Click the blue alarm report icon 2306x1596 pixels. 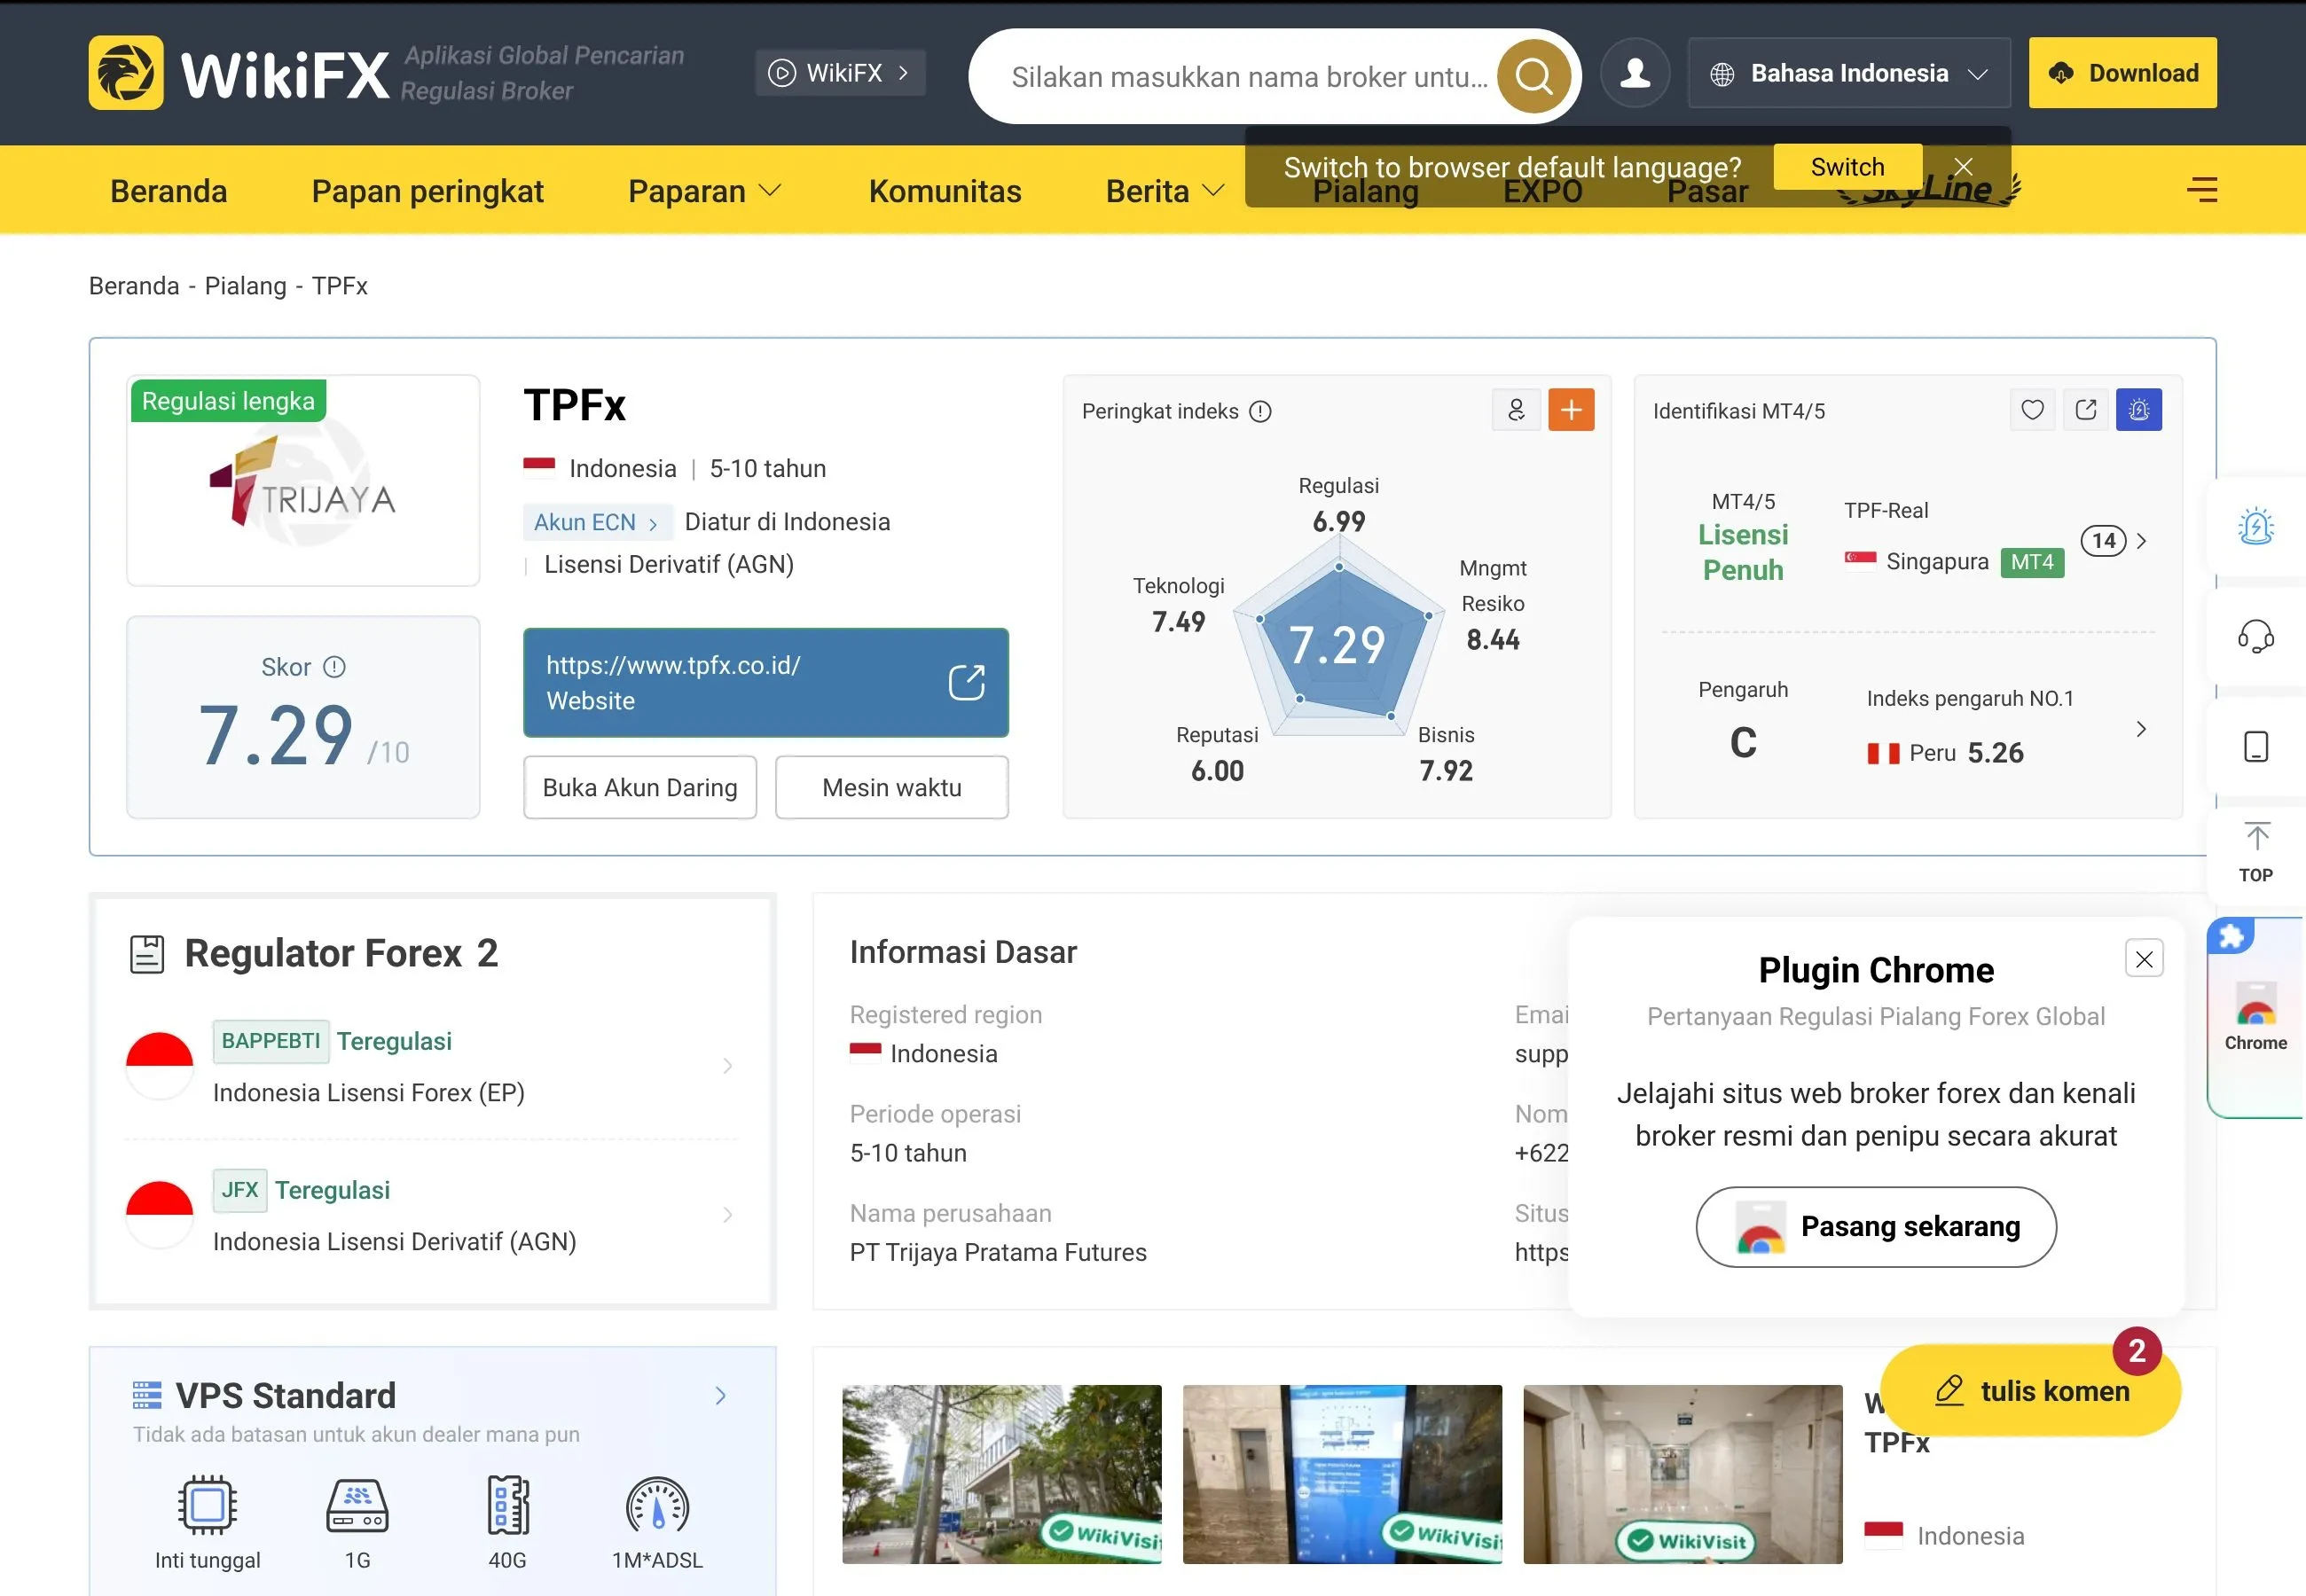click(x=2139, y=410)
